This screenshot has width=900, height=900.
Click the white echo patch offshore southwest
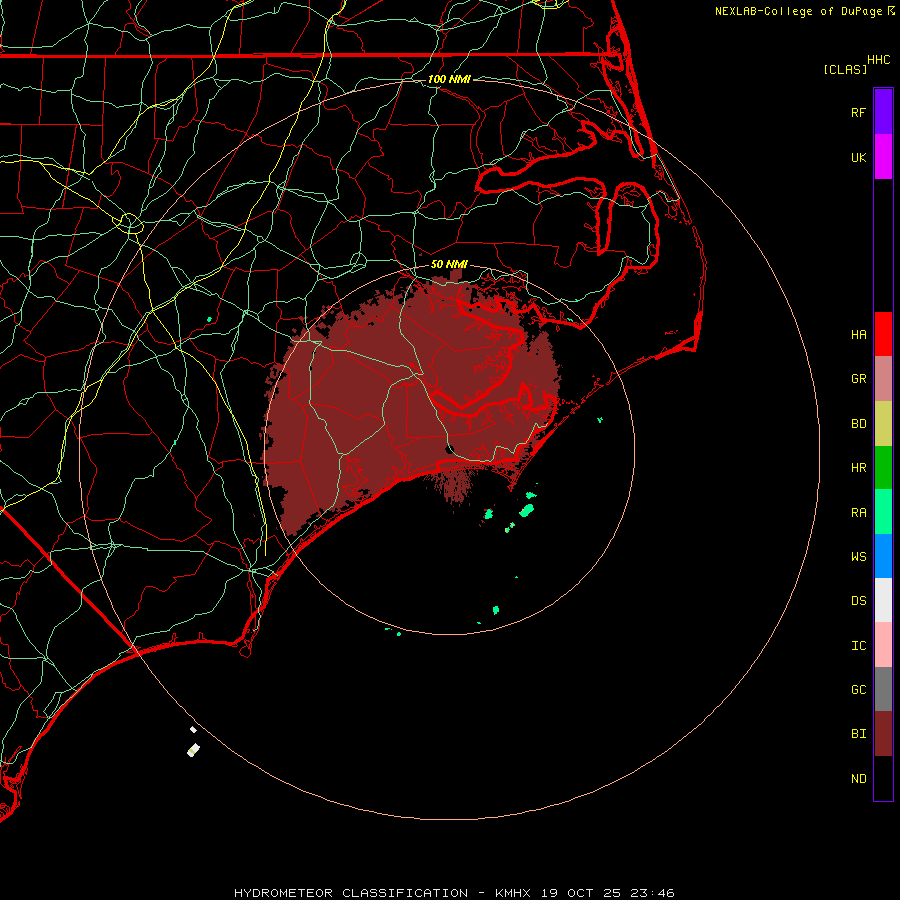coord(193,750)
